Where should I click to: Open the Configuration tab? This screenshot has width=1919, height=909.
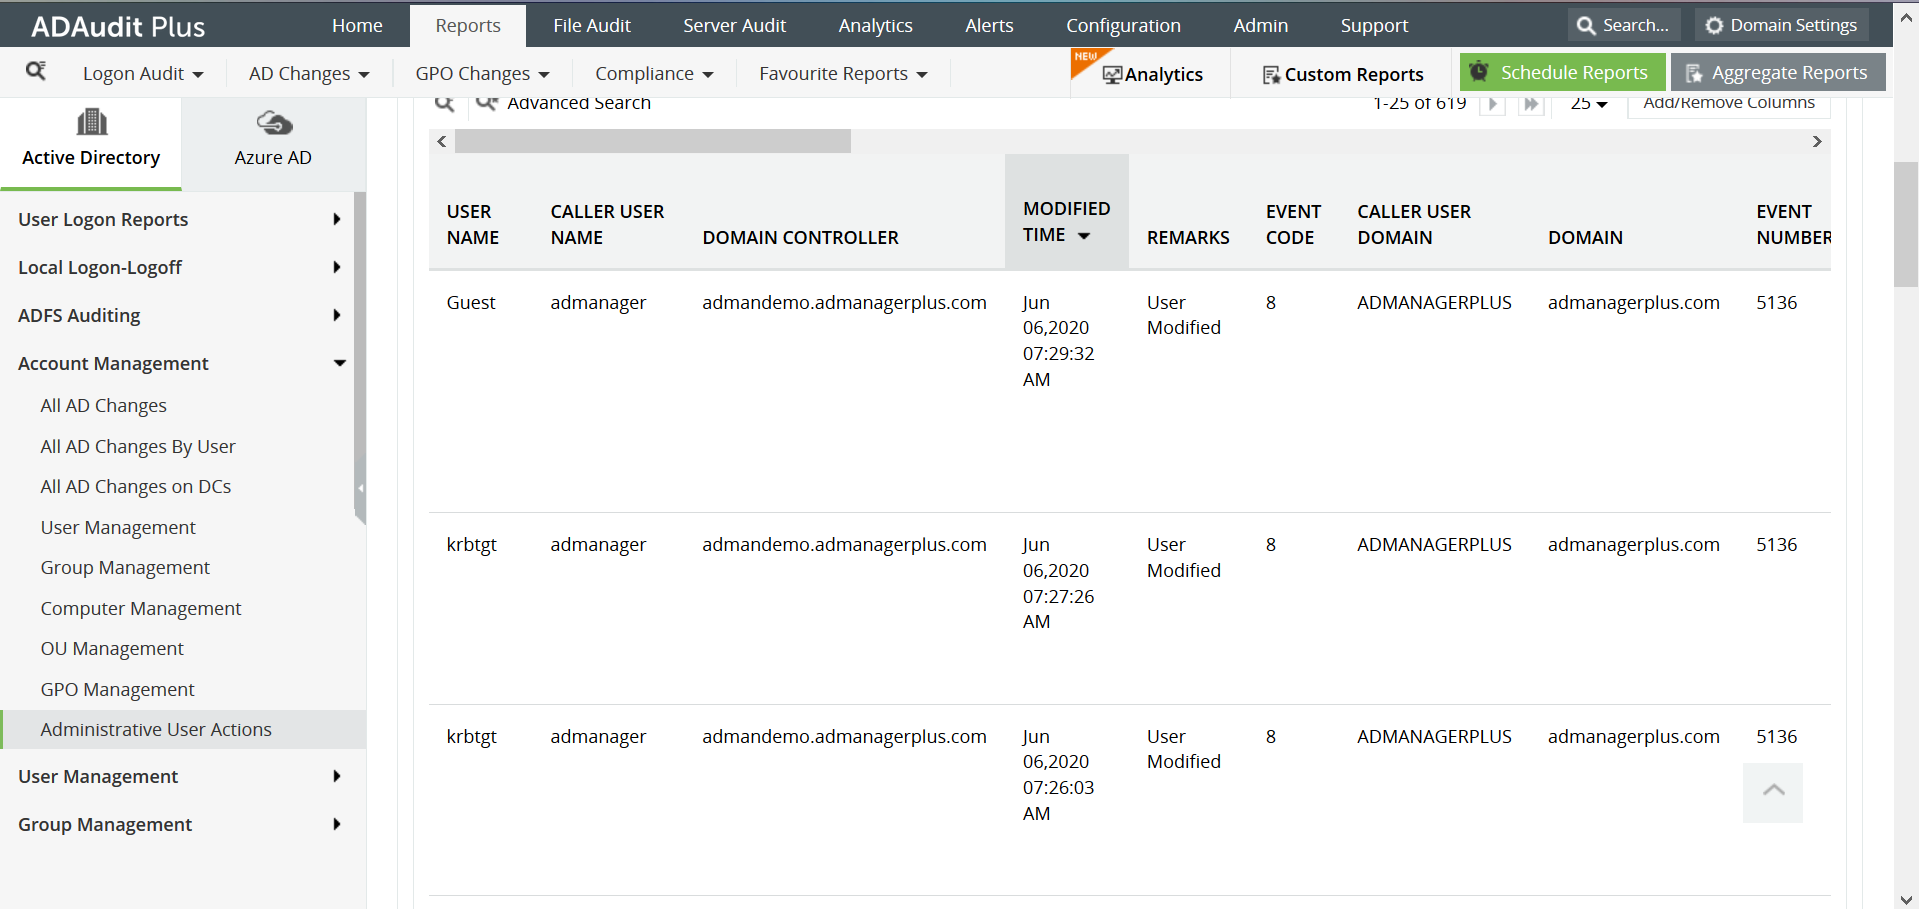point(1123,26)
